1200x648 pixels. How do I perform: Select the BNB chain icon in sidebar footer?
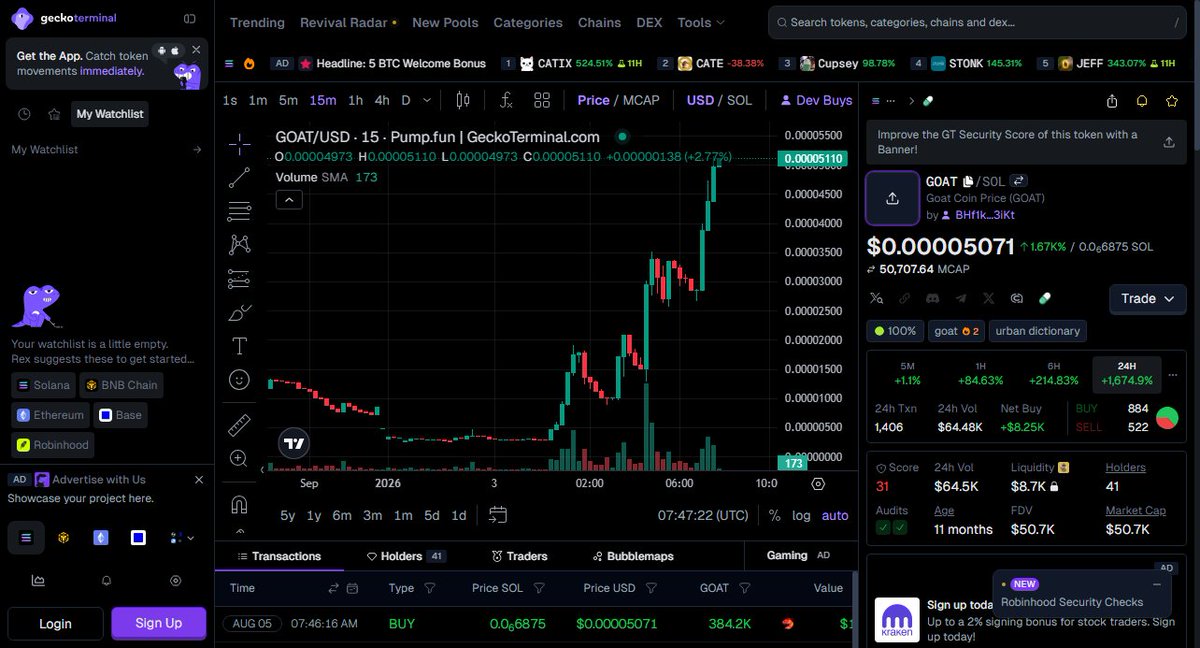pyautogui.click(x=63, y=537)
